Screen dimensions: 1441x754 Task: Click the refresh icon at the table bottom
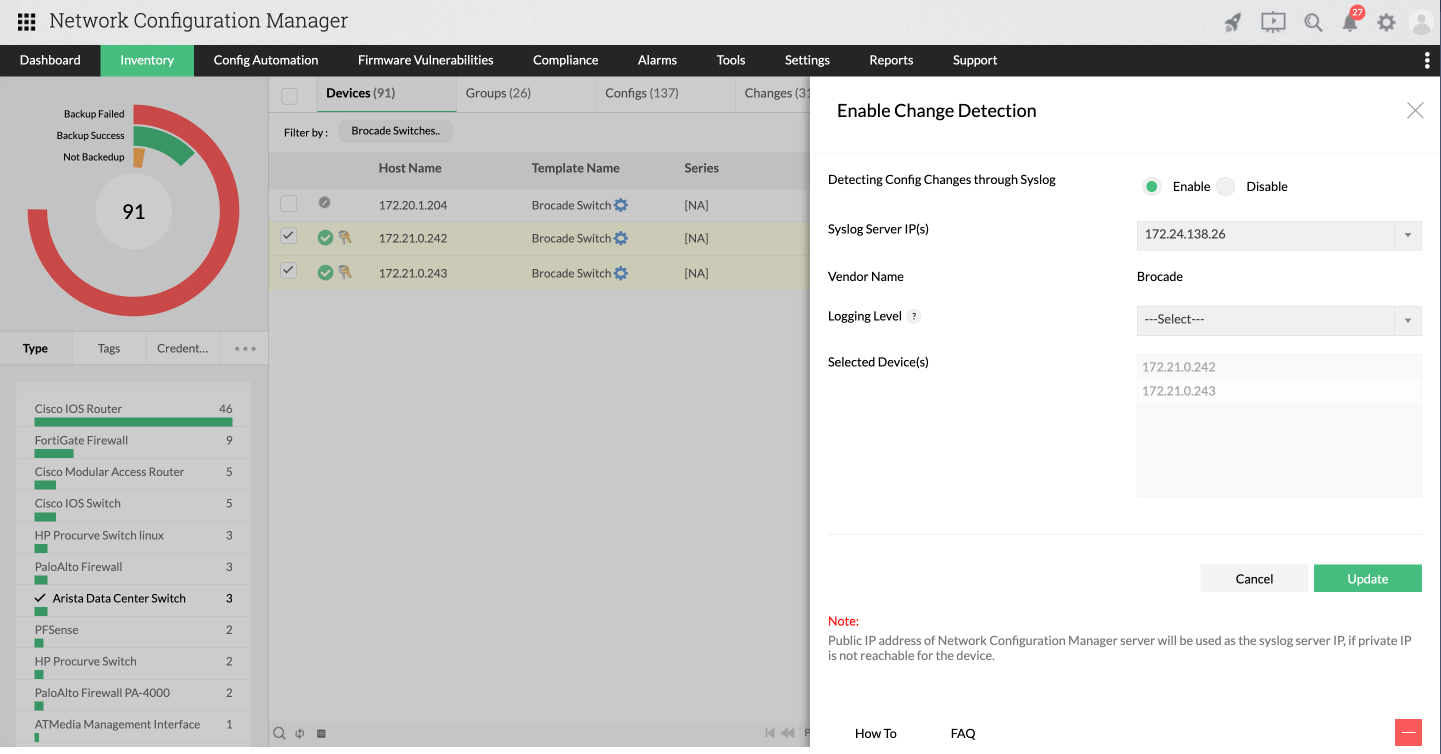[299, 733]
